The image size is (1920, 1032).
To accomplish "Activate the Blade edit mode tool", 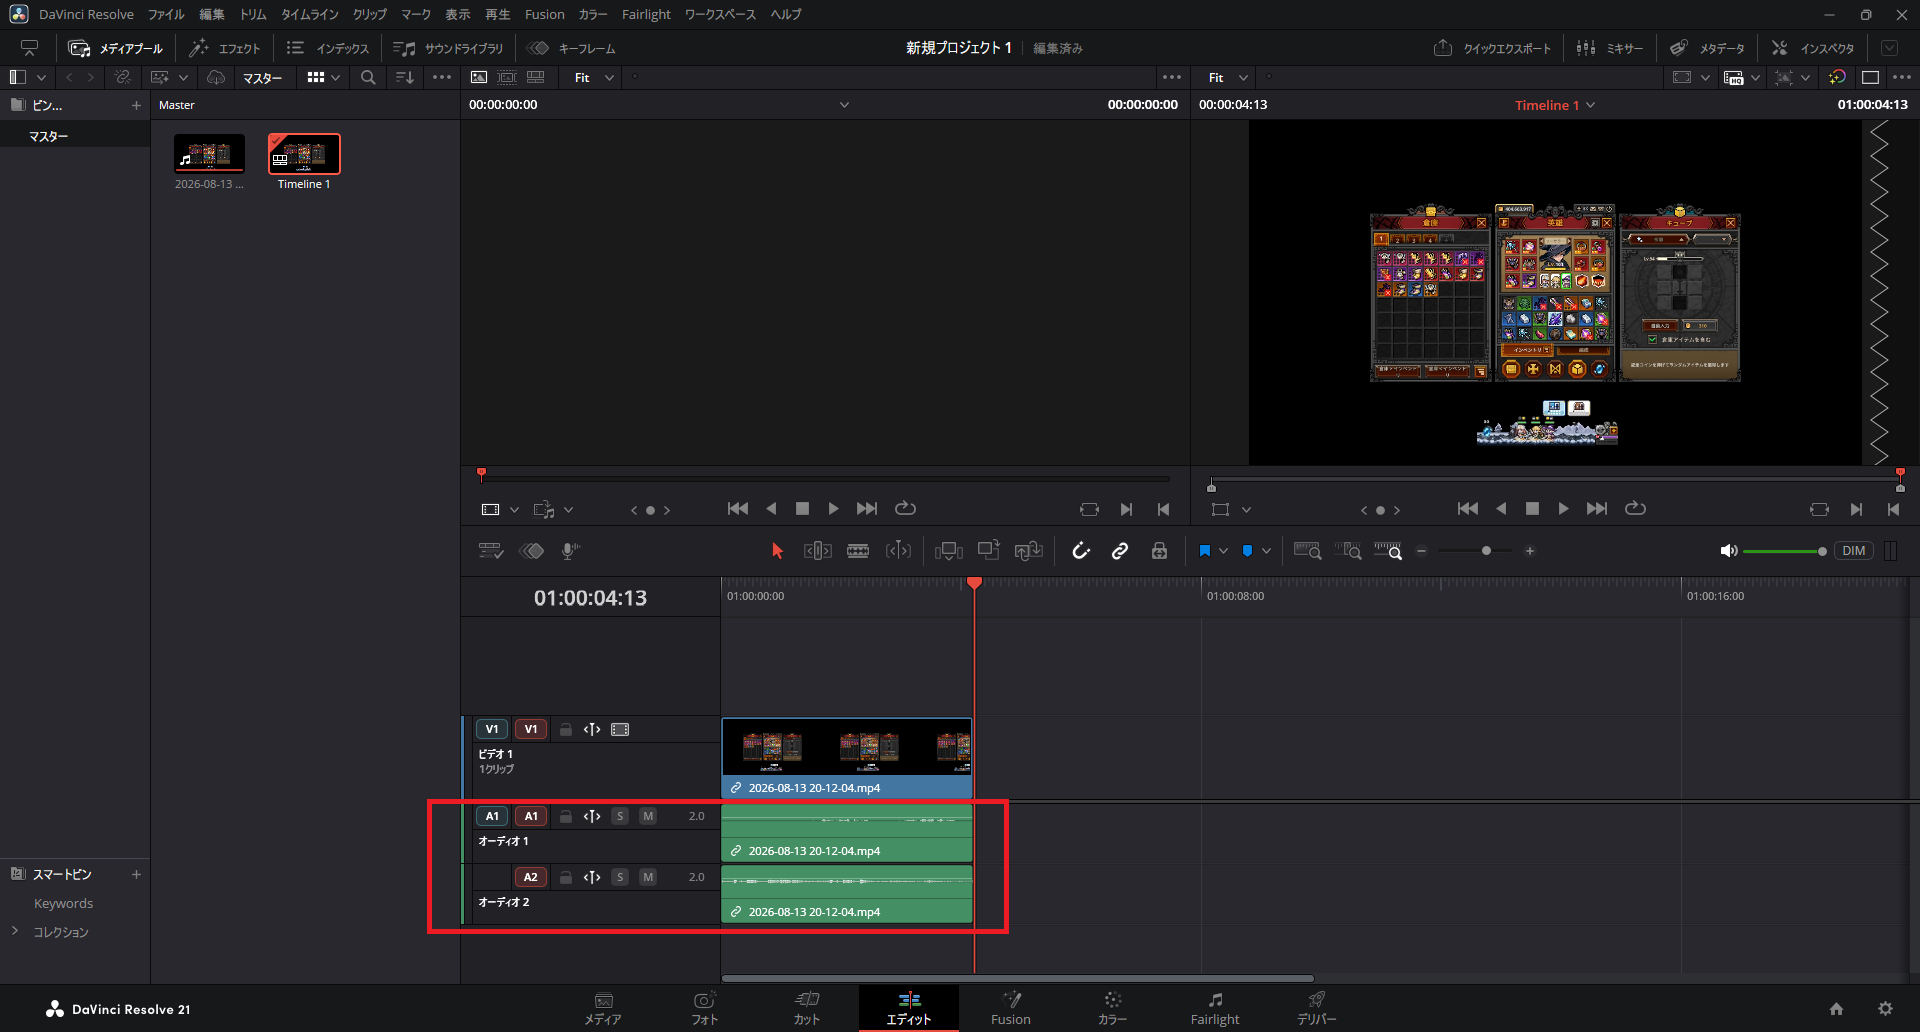I will point(858,551).
